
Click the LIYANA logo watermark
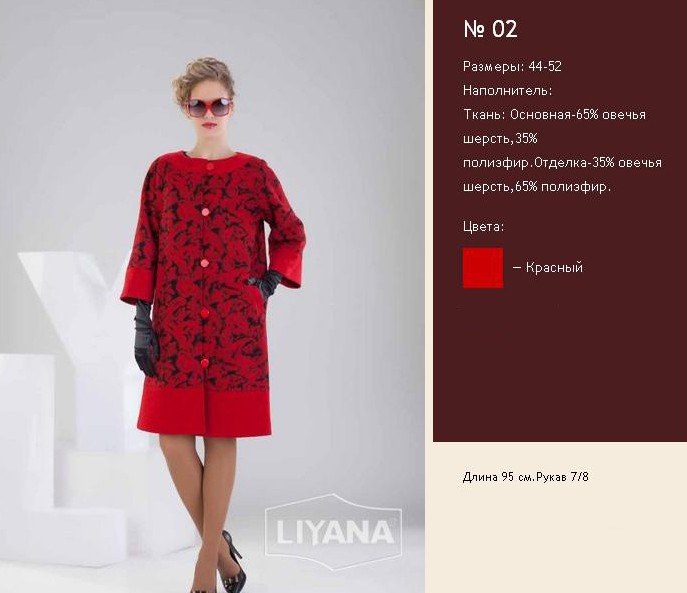[x=334, y=532]
